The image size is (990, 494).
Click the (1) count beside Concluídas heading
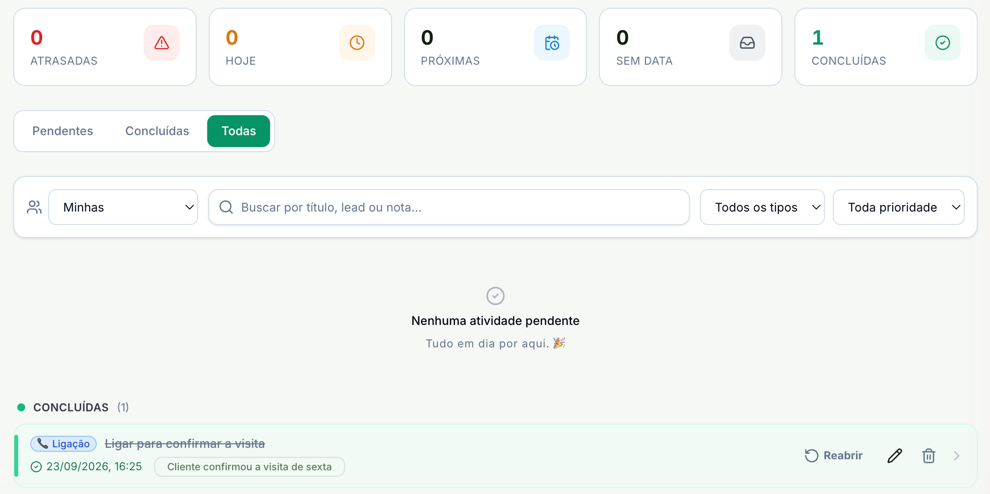[x=123, y=407]
